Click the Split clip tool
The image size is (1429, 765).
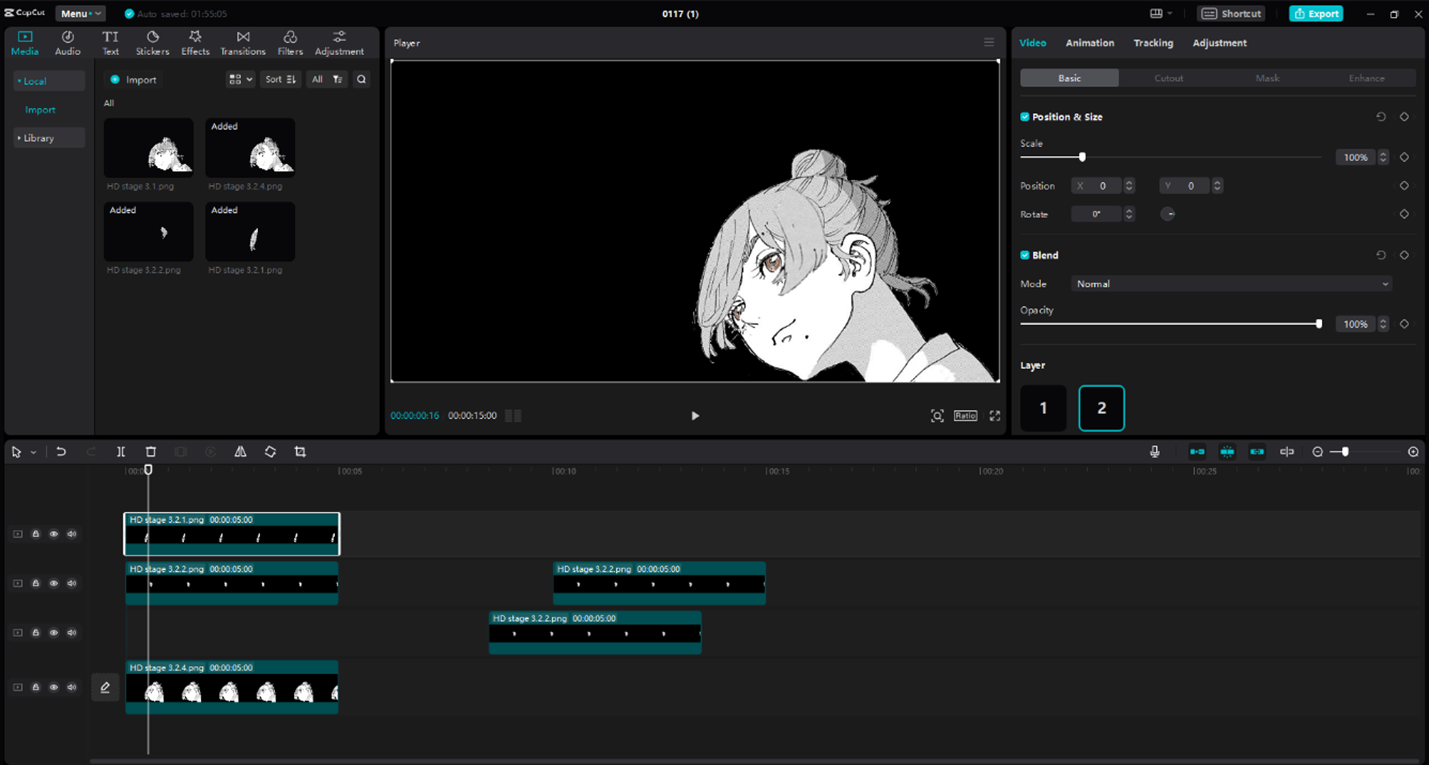[x=121, y=452]
